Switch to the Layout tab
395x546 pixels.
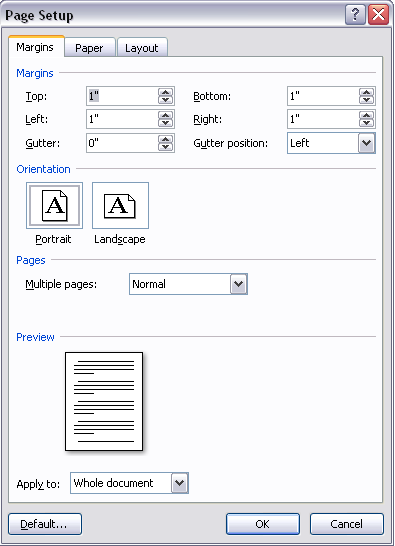pyautogui.click(x=142, y=48)
